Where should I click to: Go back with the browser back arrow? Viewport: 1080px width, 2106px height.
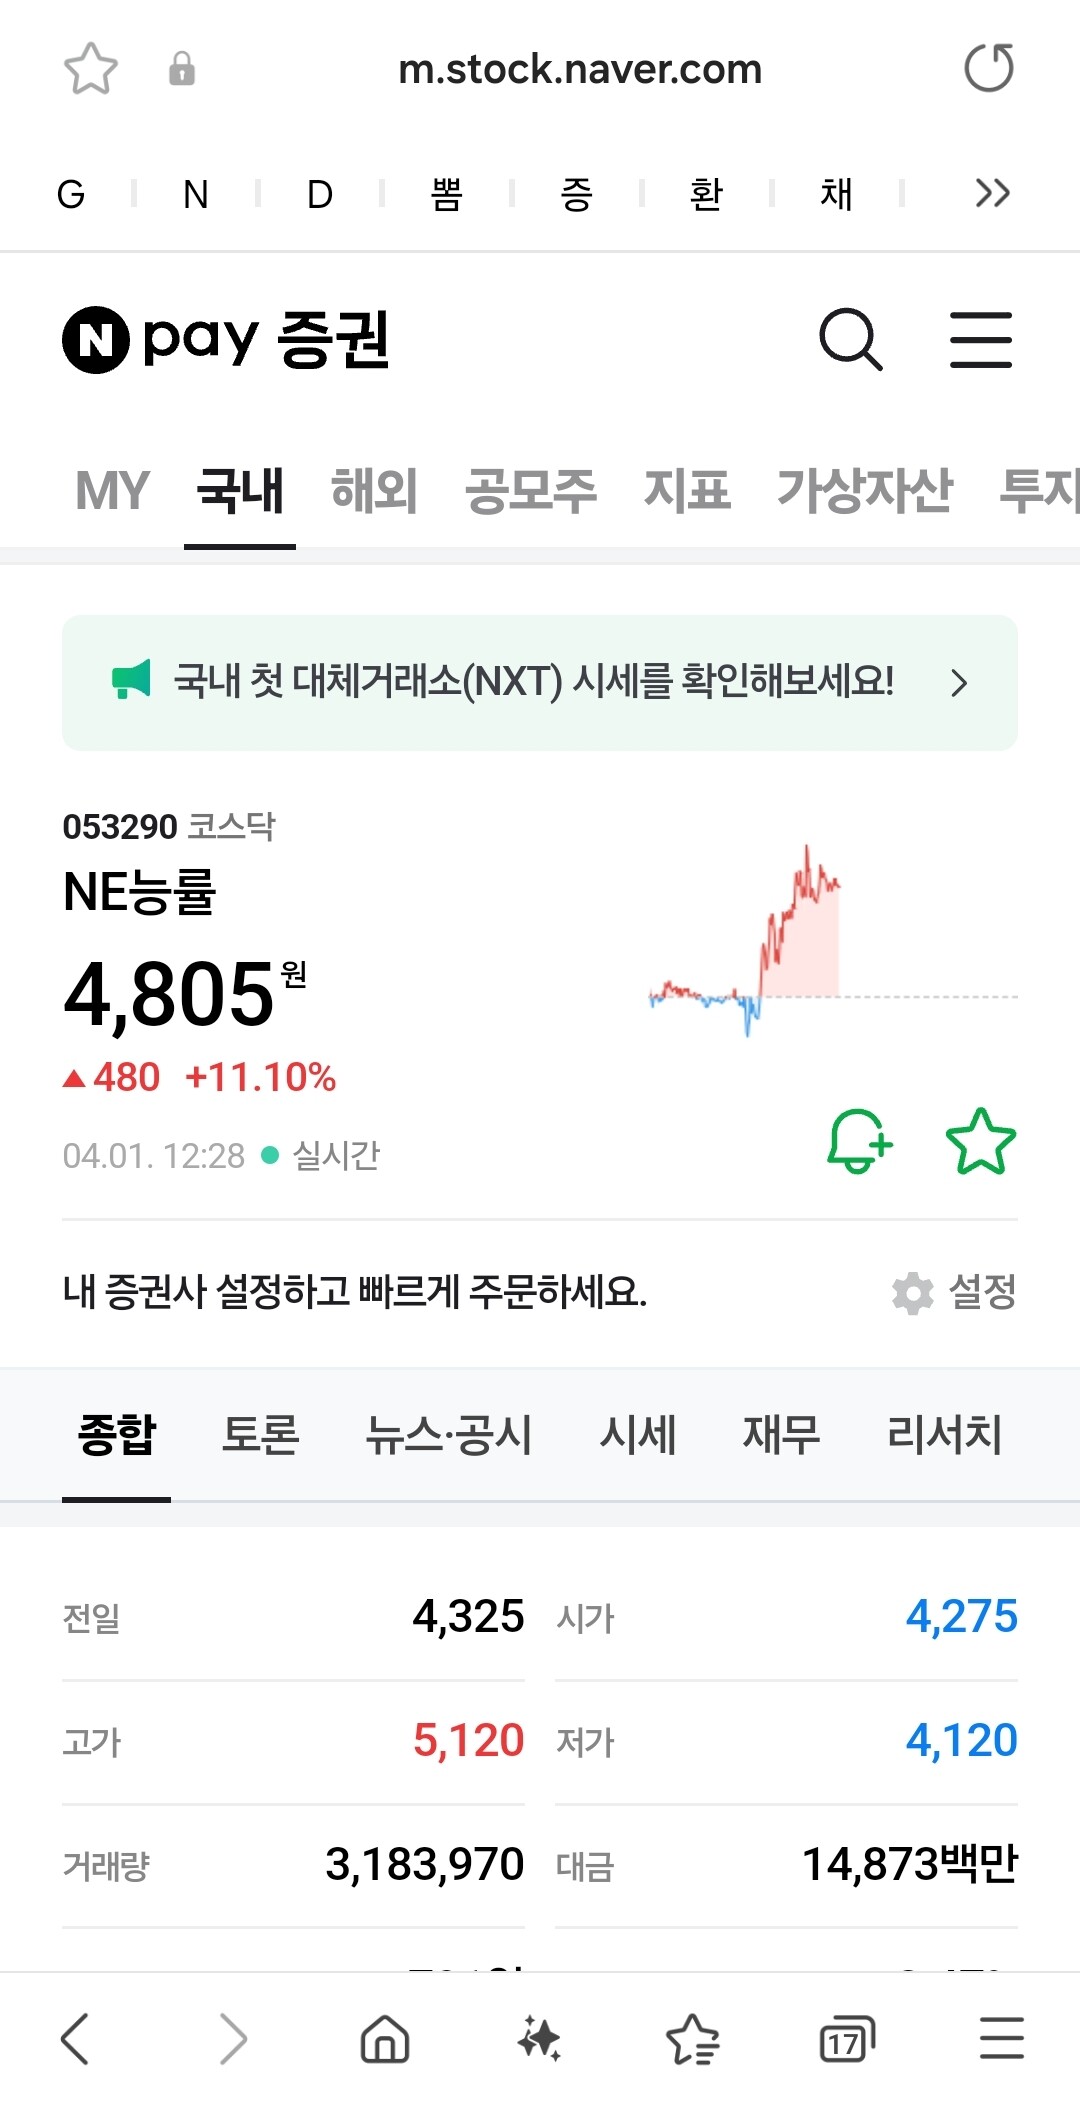76,2040
